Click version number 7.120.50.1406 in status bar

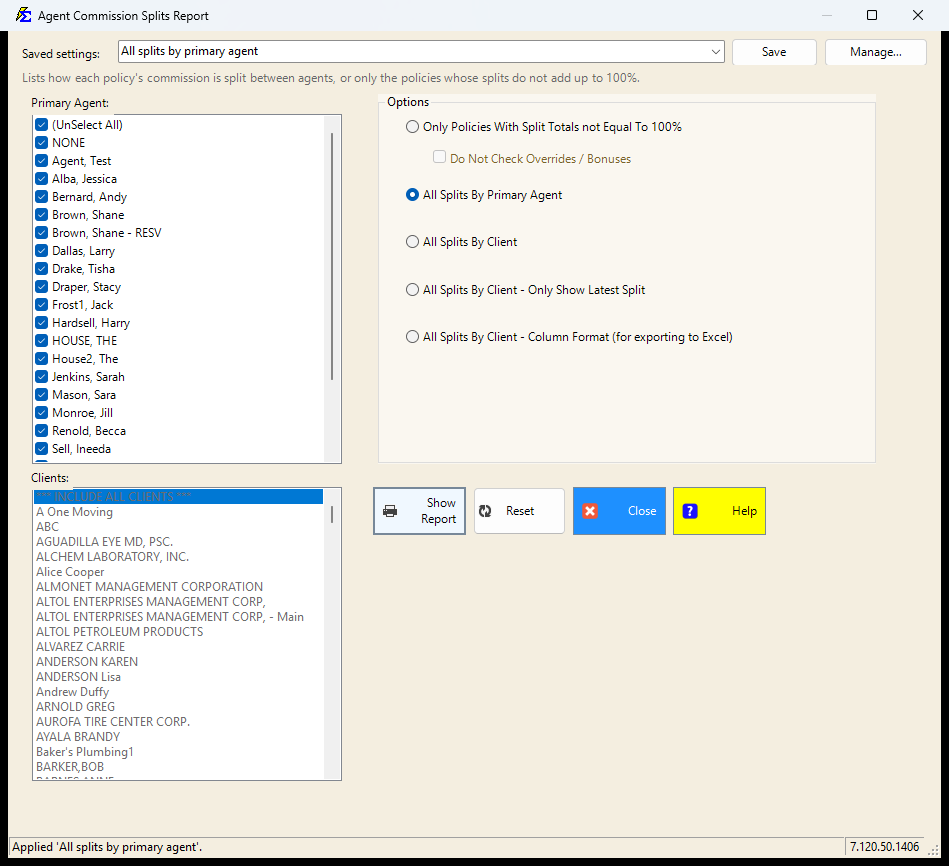coord(884,847)
